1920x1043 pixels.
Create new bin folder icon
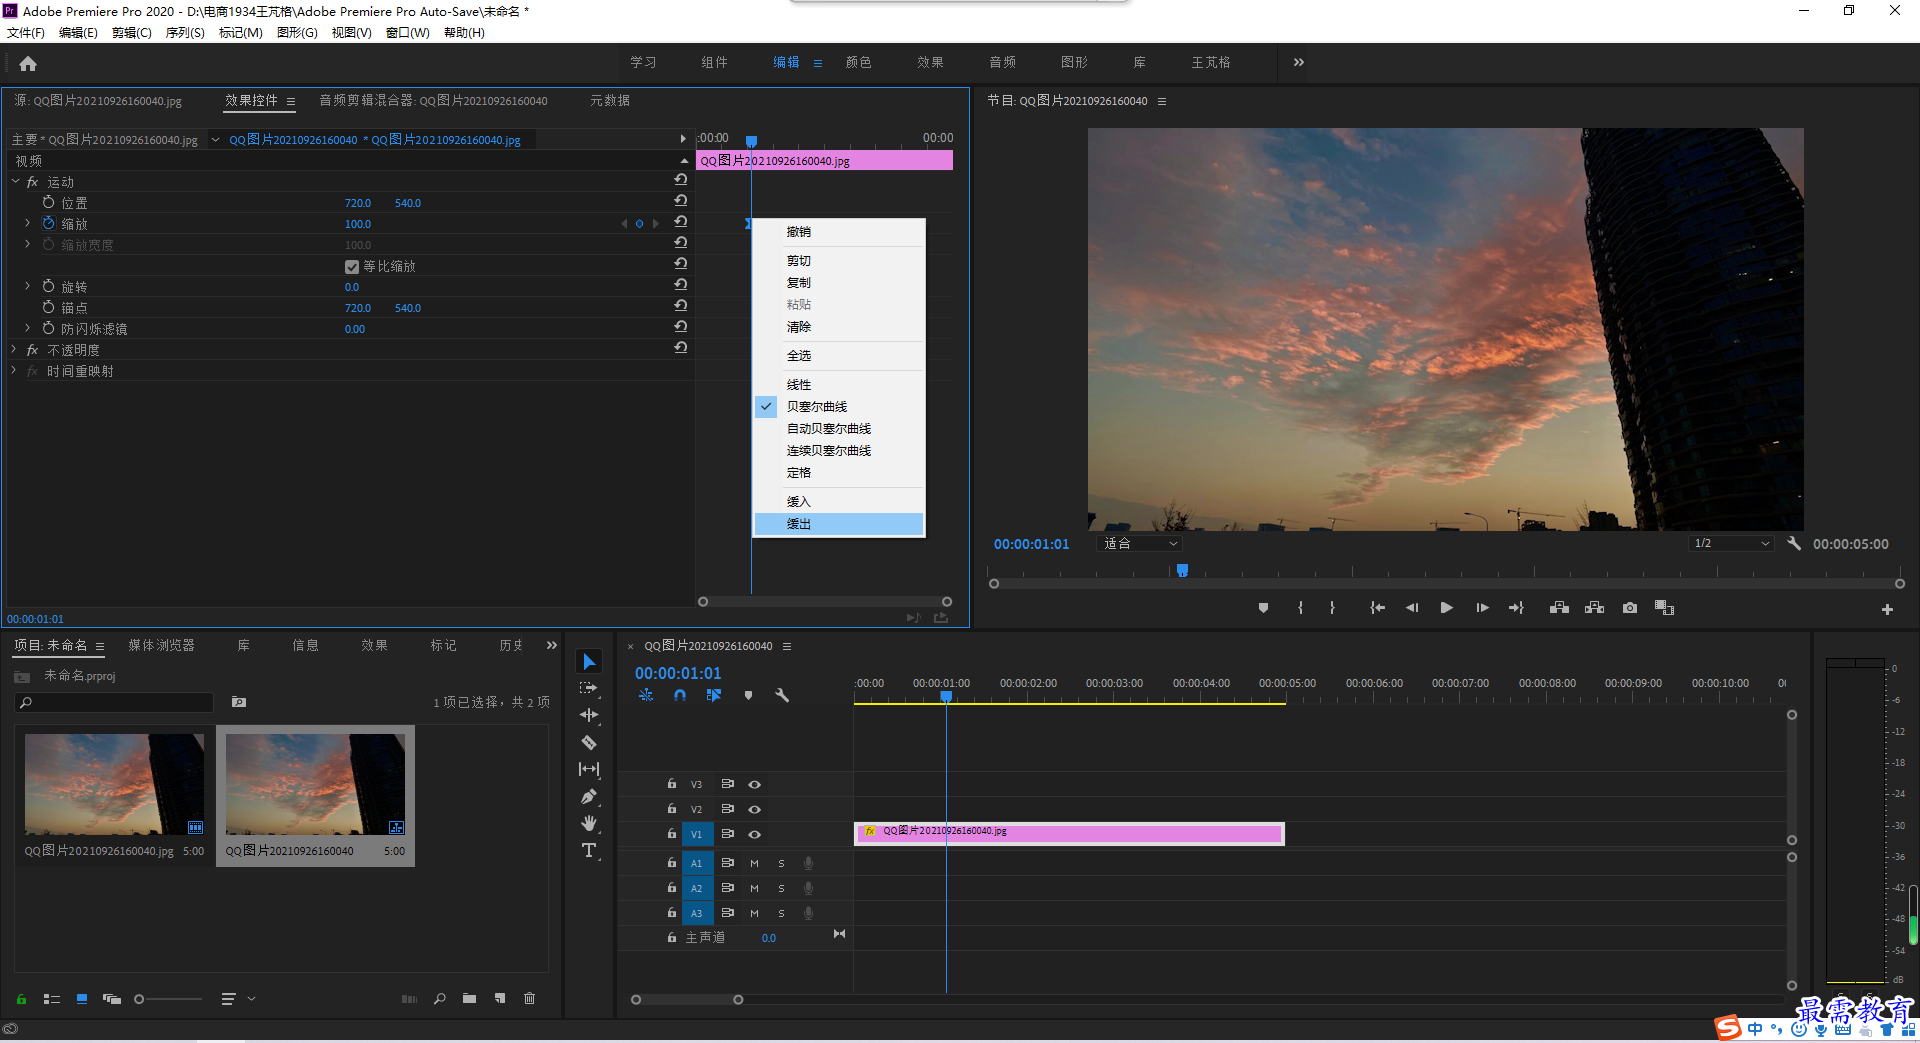pos(469,998)
